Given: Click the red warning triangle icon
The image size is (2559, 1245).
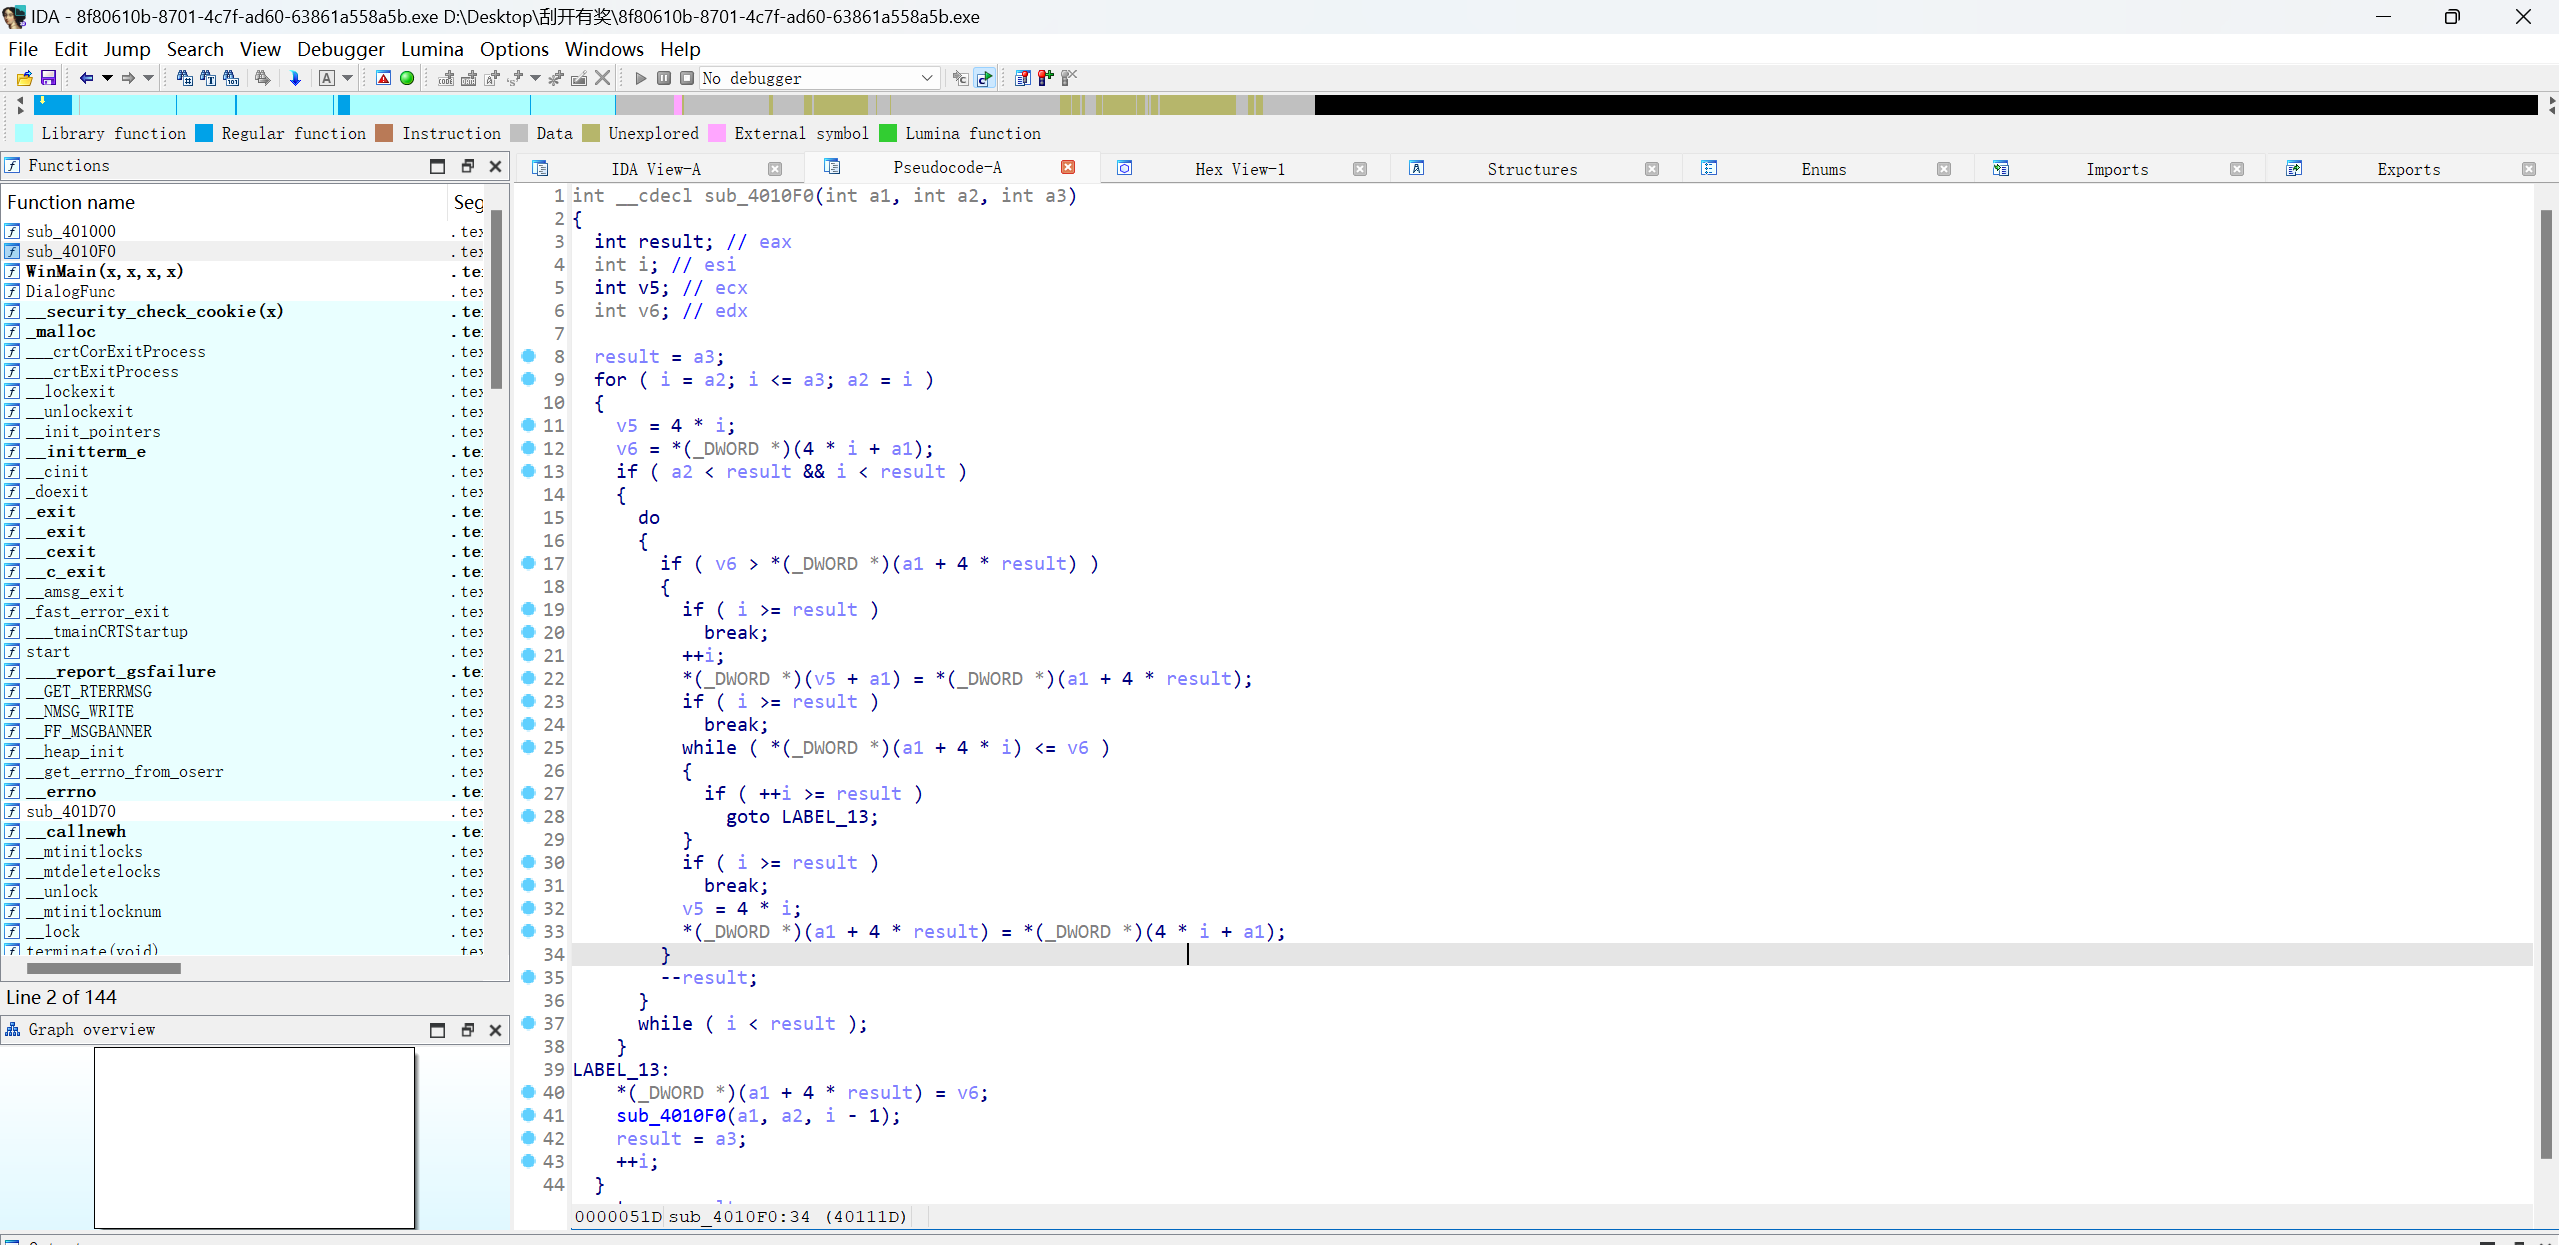Looking at the screenshot, I should coord(384,78).
